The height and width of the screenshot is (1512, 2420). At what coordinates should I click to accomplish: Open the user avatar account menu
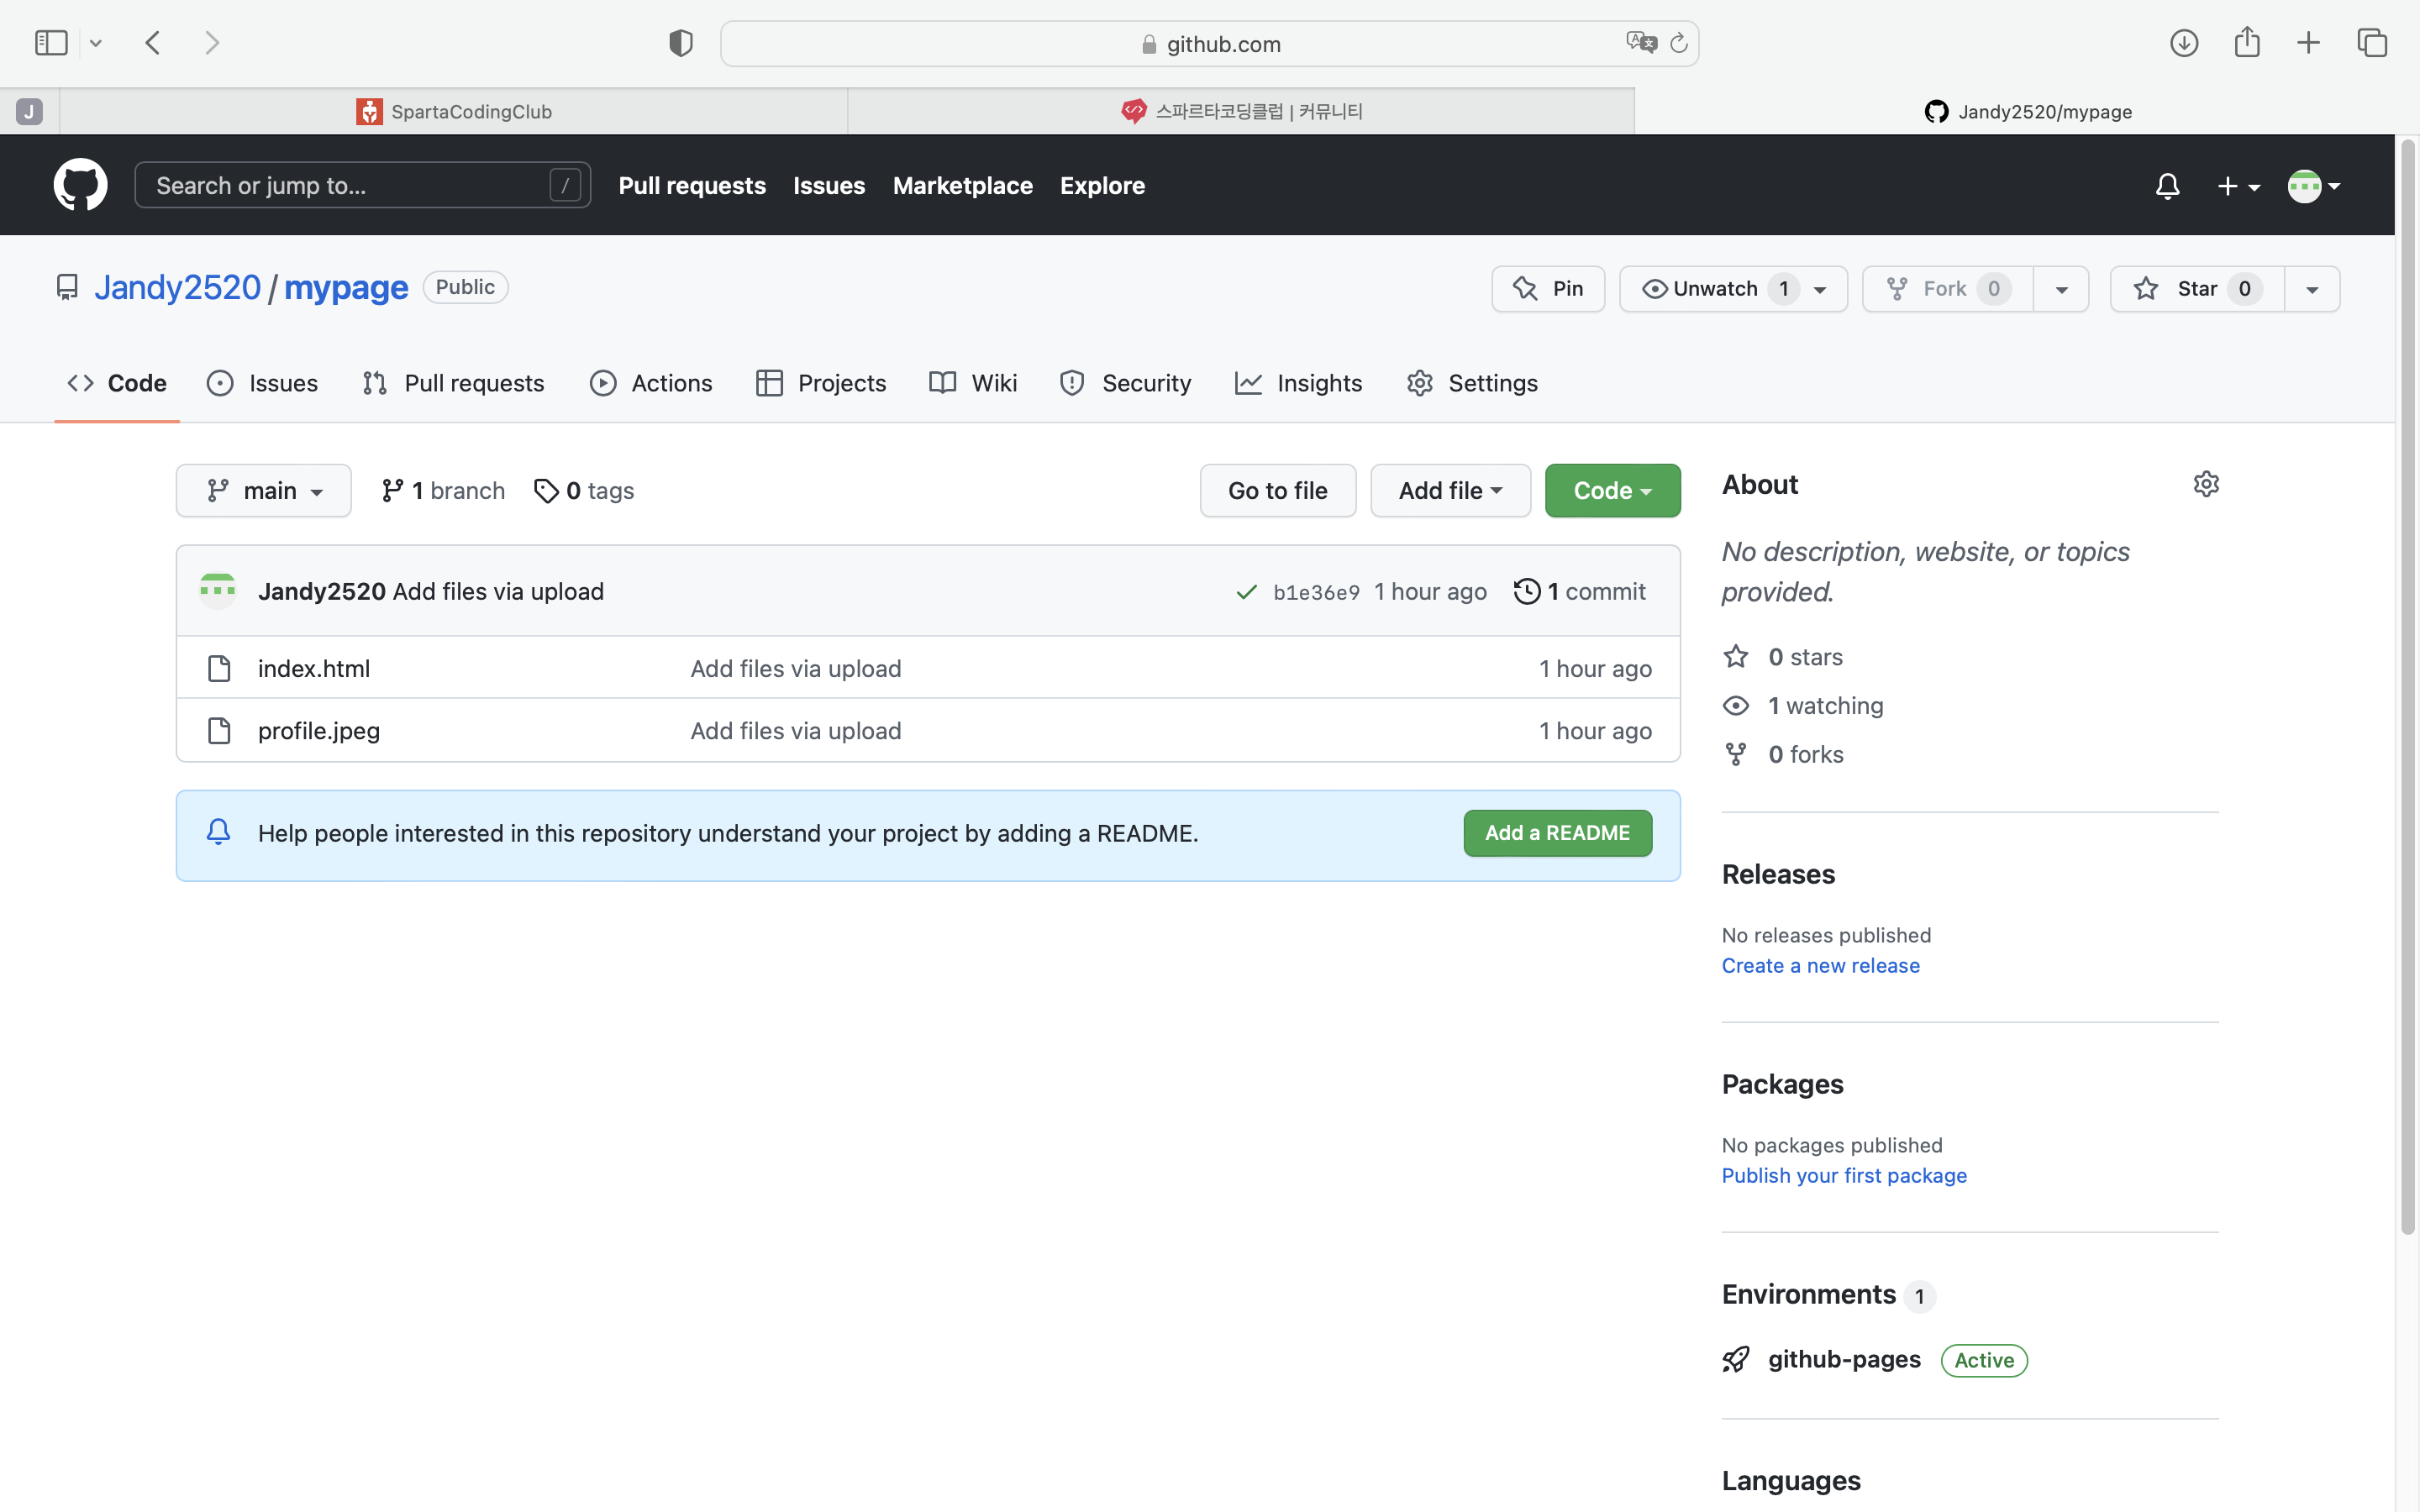[x=2313, y=186]
